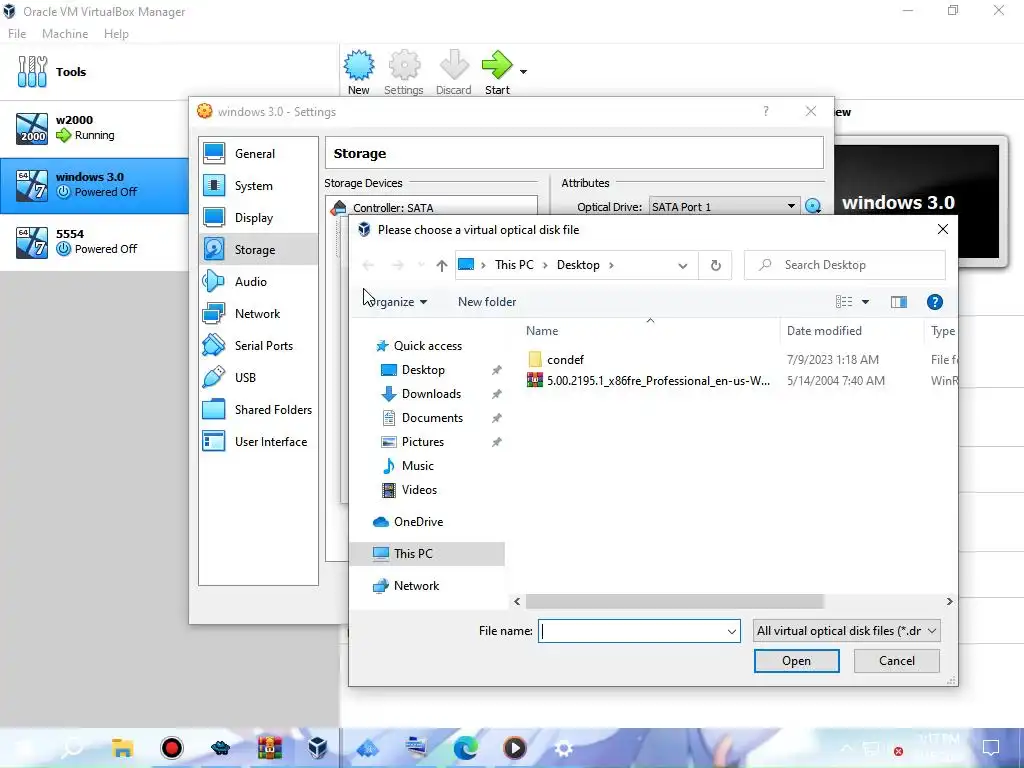Screen dimensions: 1024x768
Task: Change the view layout icon
Action: 844,302
